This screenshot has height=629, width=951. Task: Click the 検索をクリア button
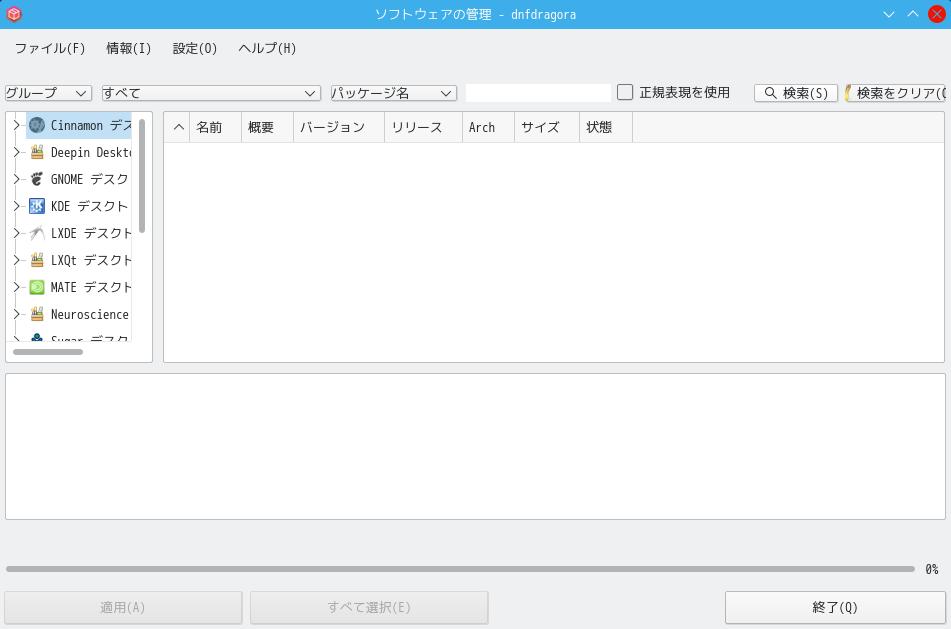click(896, 93)
